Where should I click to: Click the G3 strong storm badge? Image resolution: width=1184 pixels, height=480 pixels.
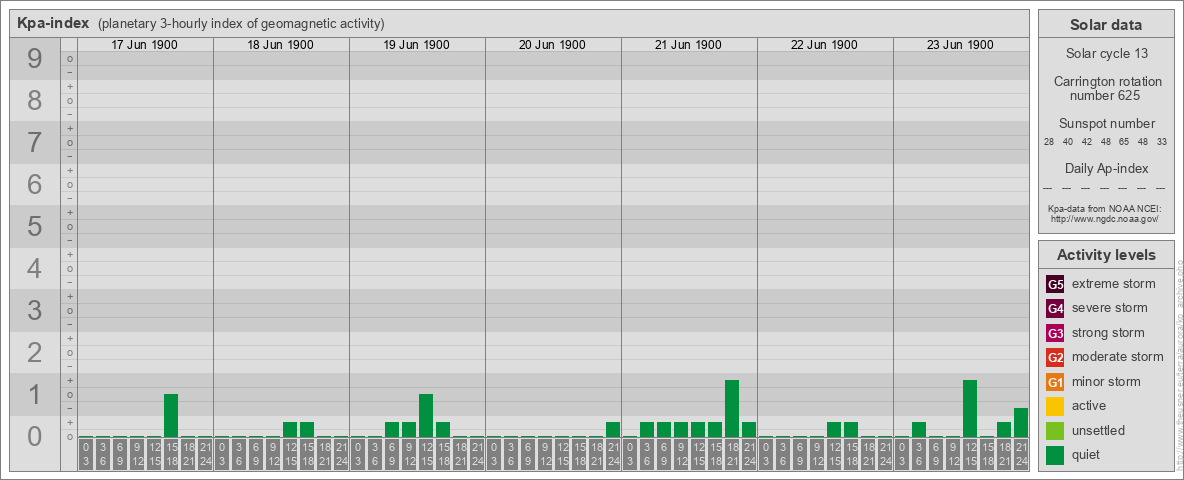[x=1056, y=333]
